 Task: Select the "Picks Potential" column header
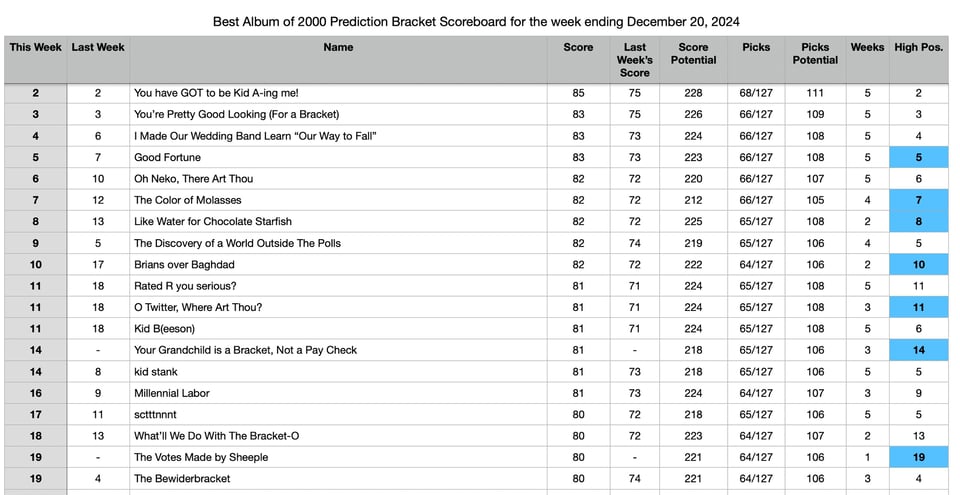pyautogui.click(x=815, y=54)
